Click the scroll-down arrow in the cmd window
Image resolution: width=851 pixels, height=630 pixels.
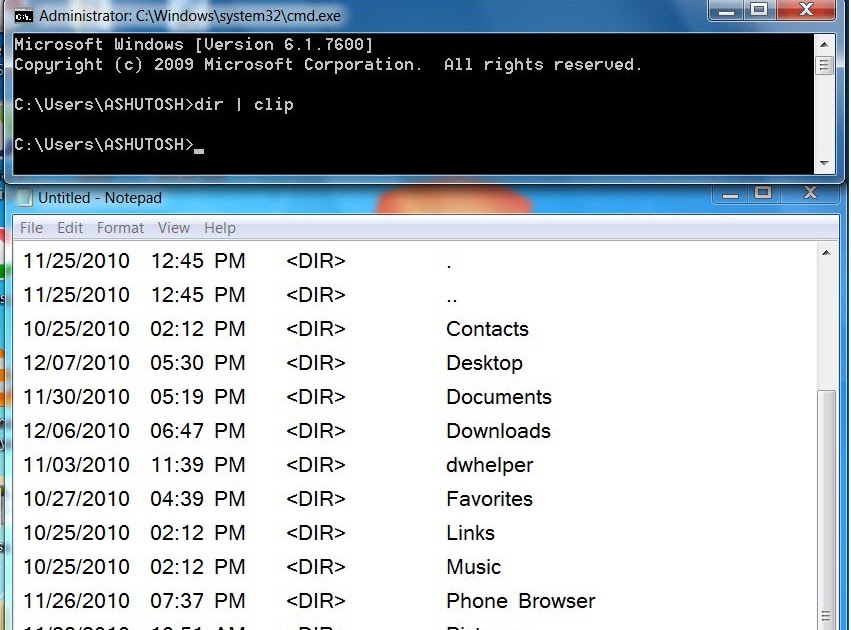825,163
